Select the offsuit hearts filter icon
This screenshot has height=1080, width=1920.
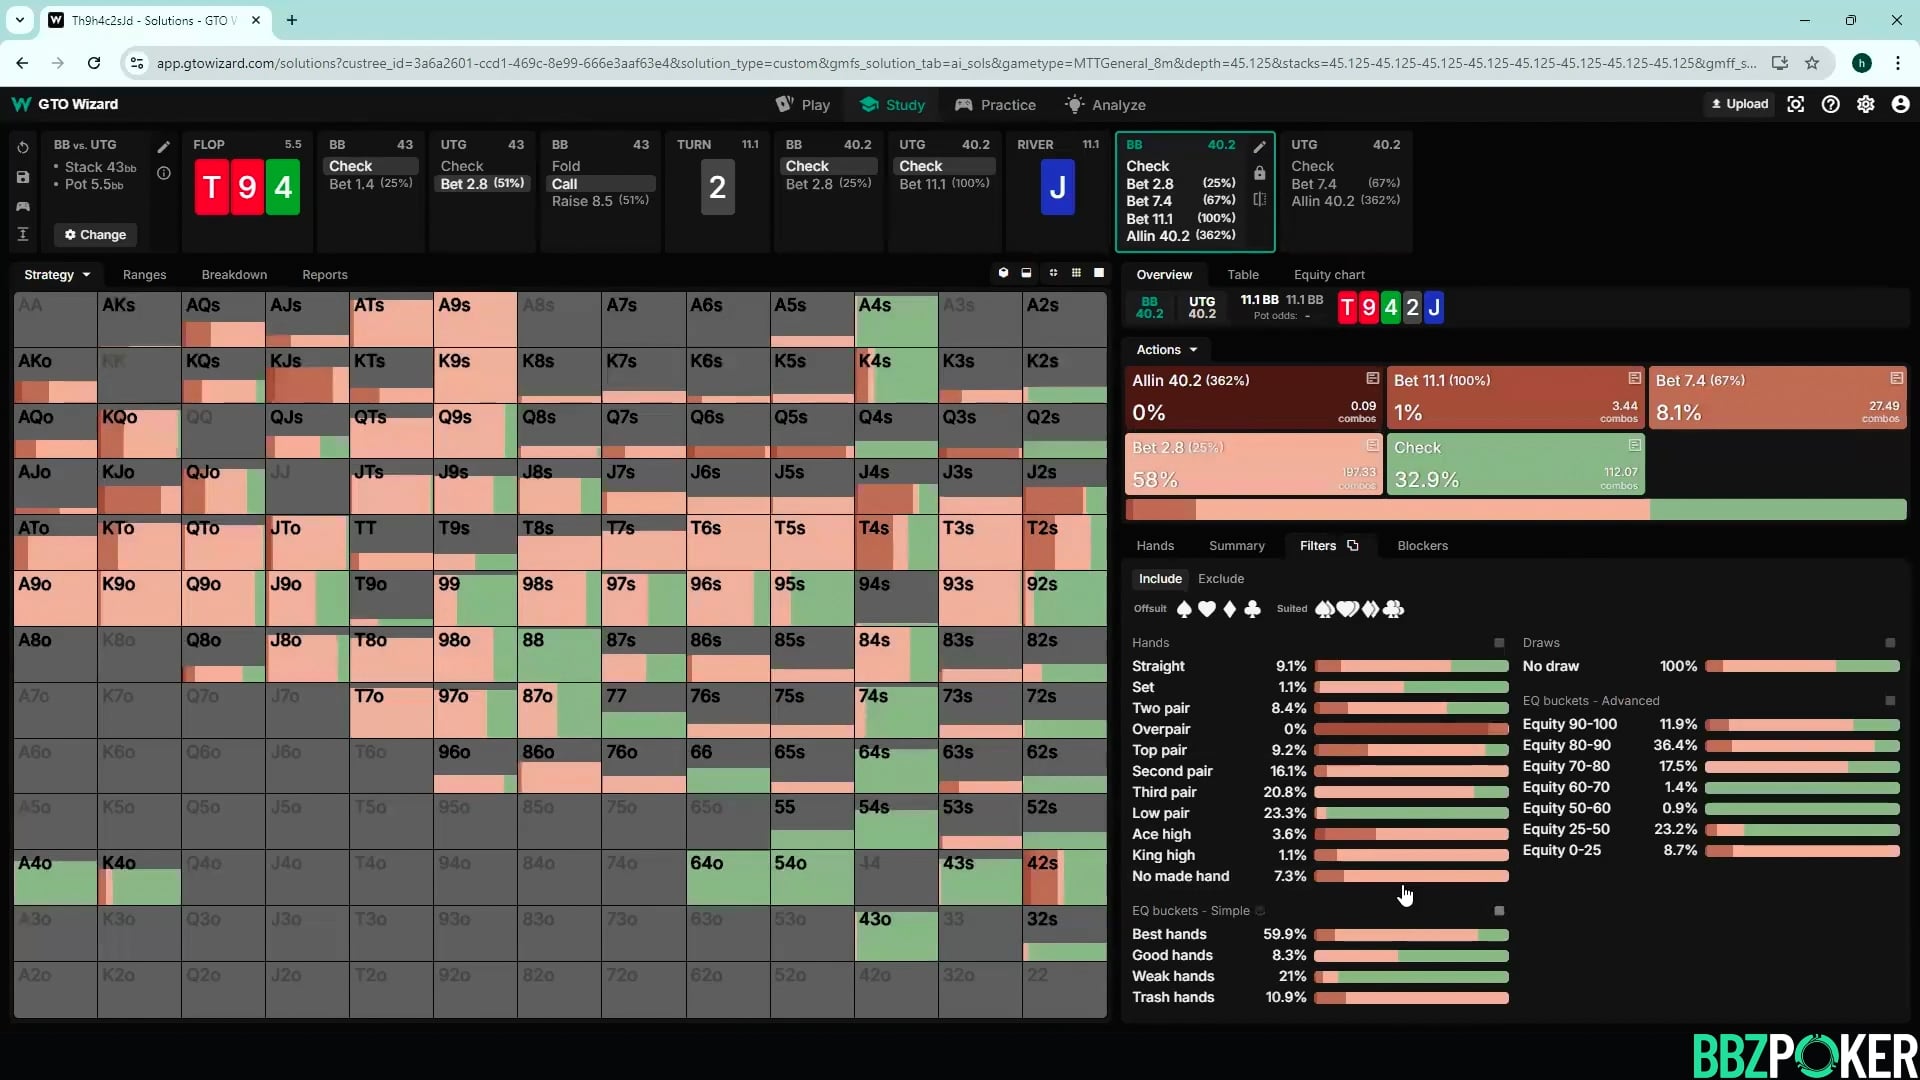pos(1207,609)
